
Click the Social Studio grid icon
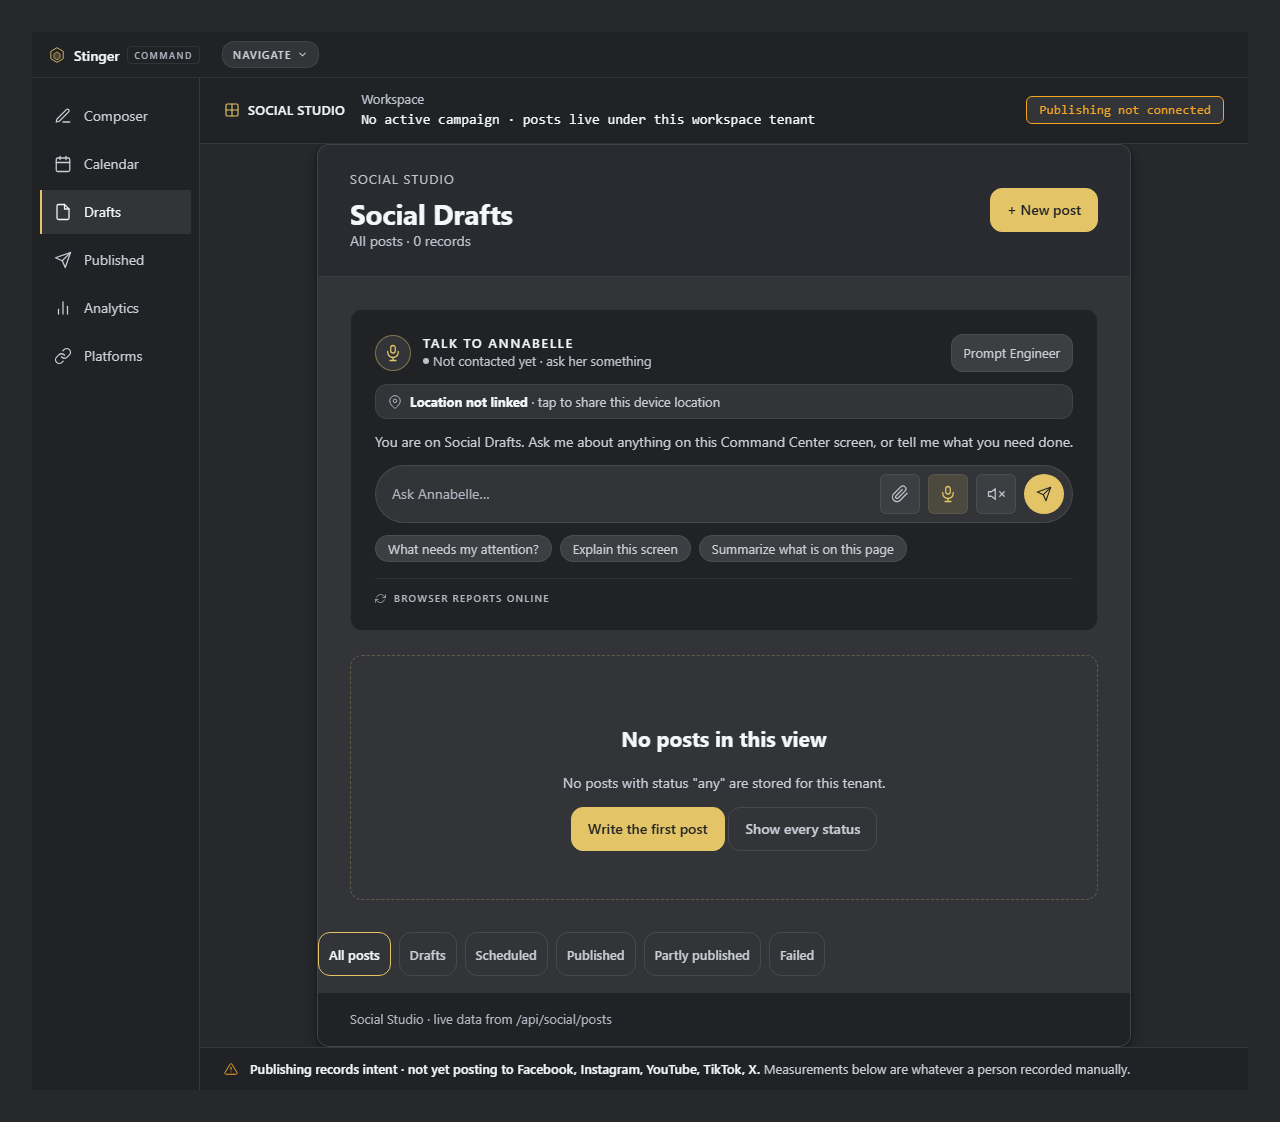[x=232, y=110]
